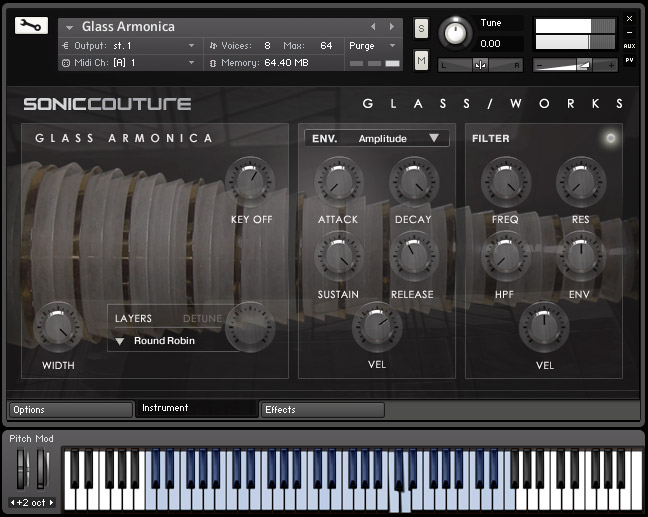This screenshot has width=648, height=517.
Task: Switch to the Instrument tab
Action: (x=197, y=408)
